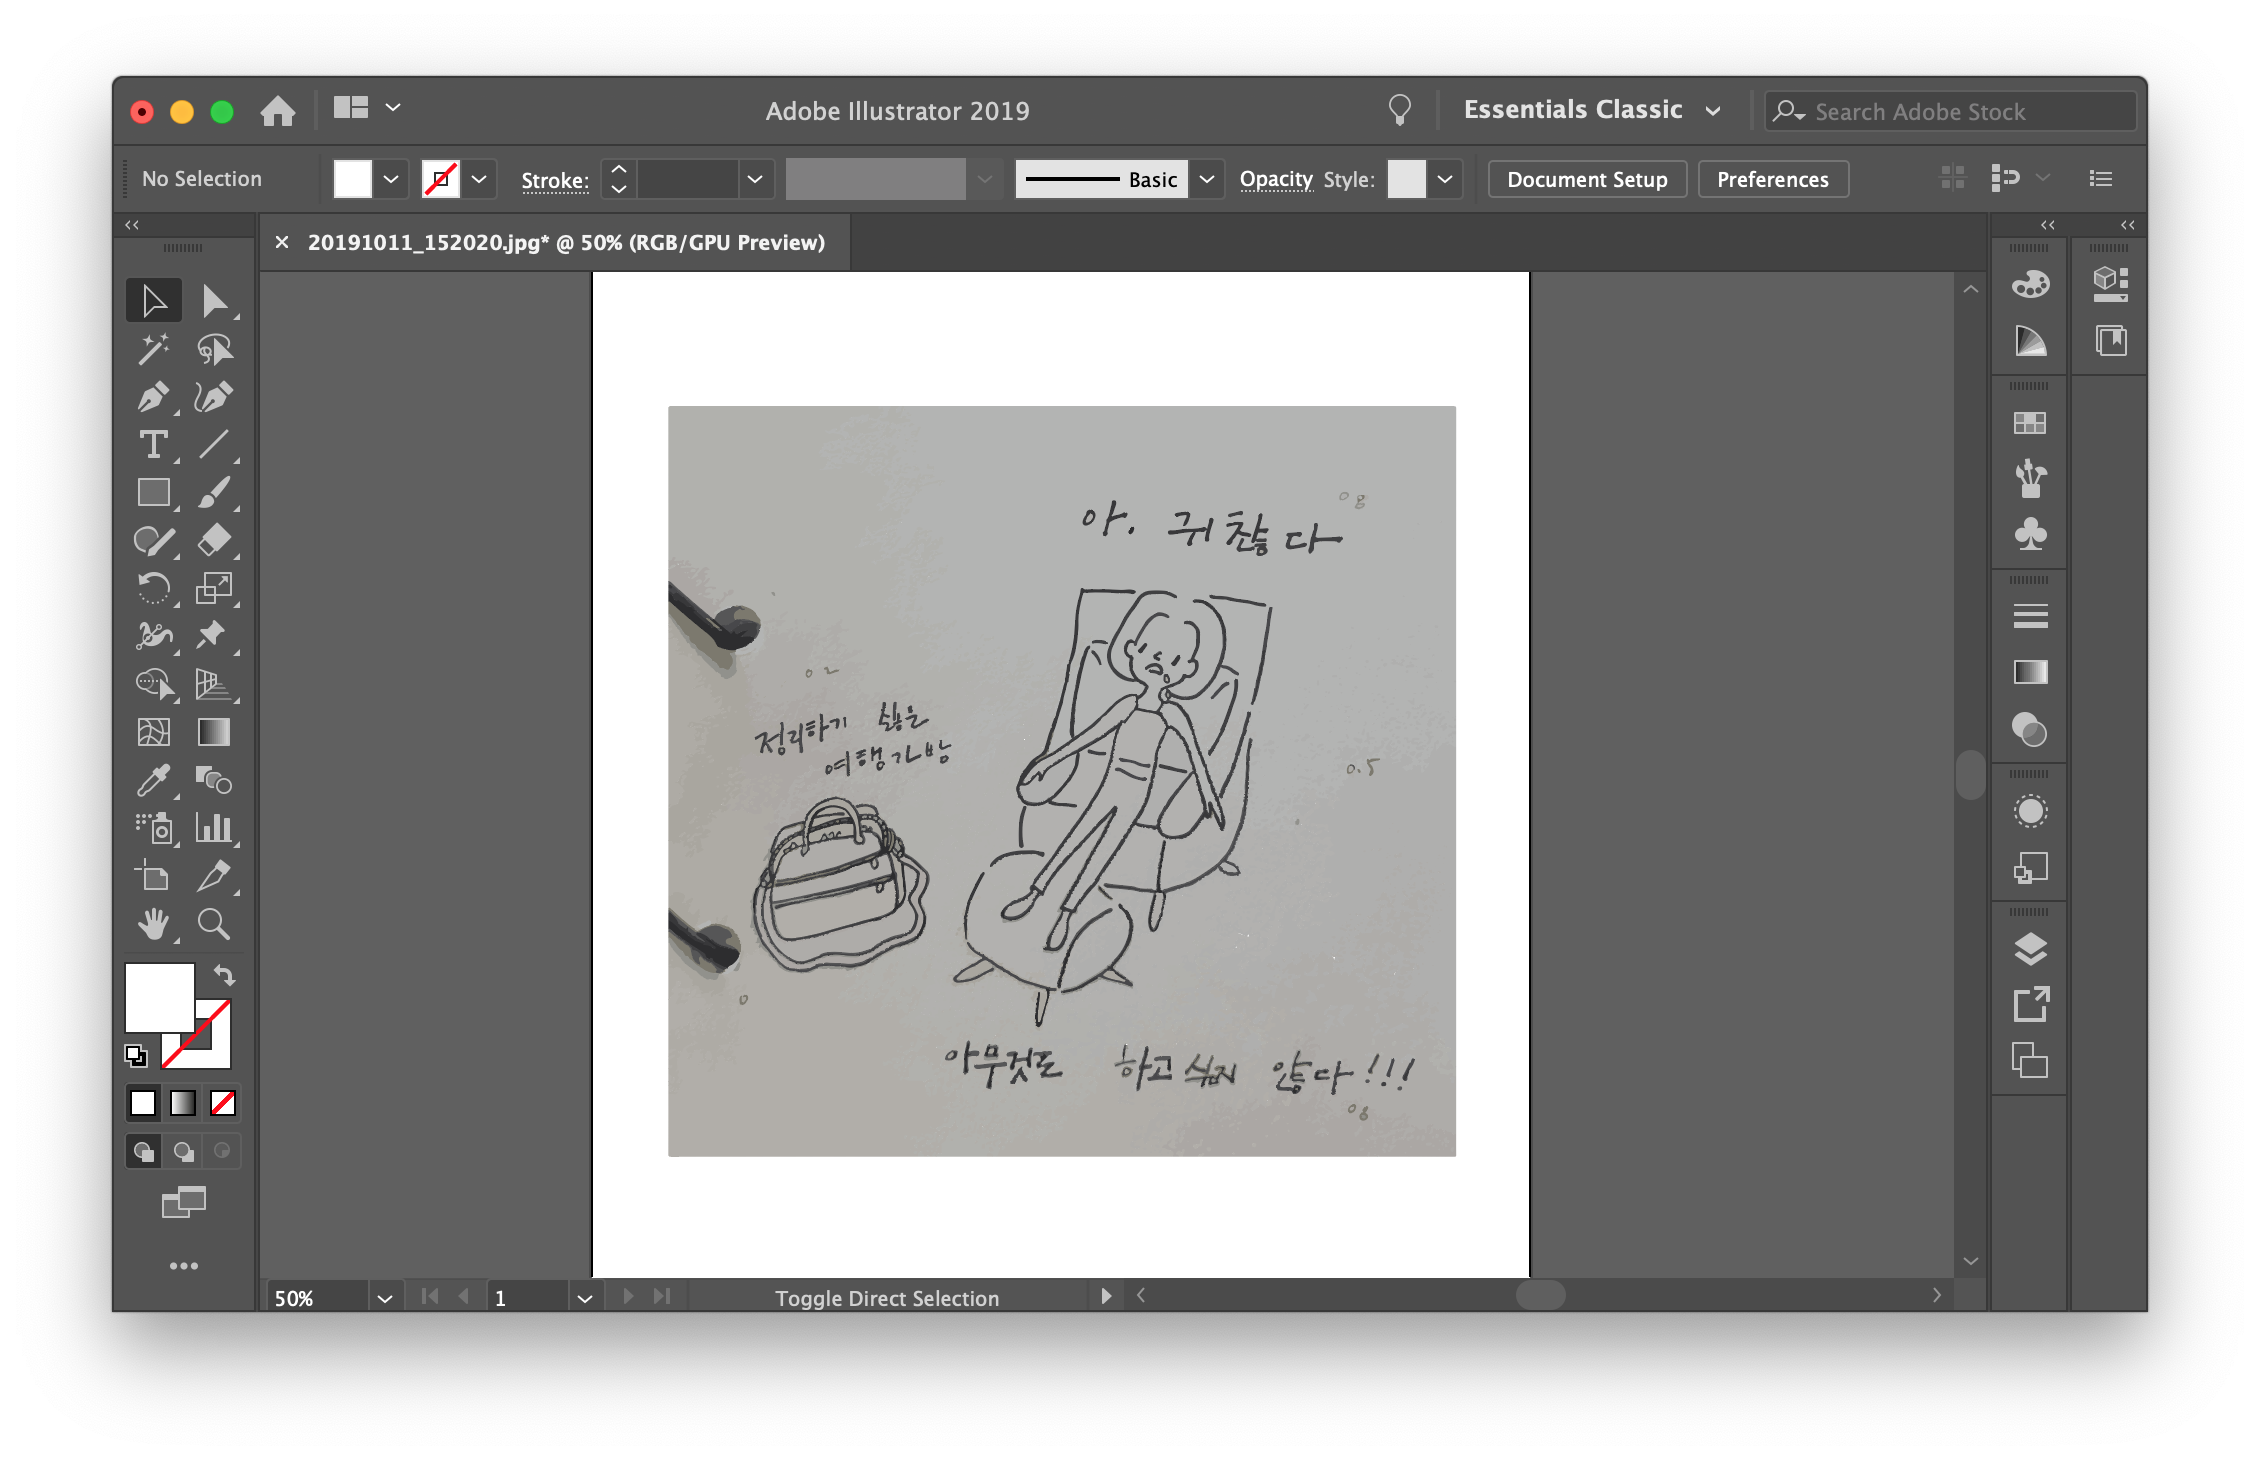
Task: Set paint mode to None
Action: pyautogui.click(x=223, y=1103)
